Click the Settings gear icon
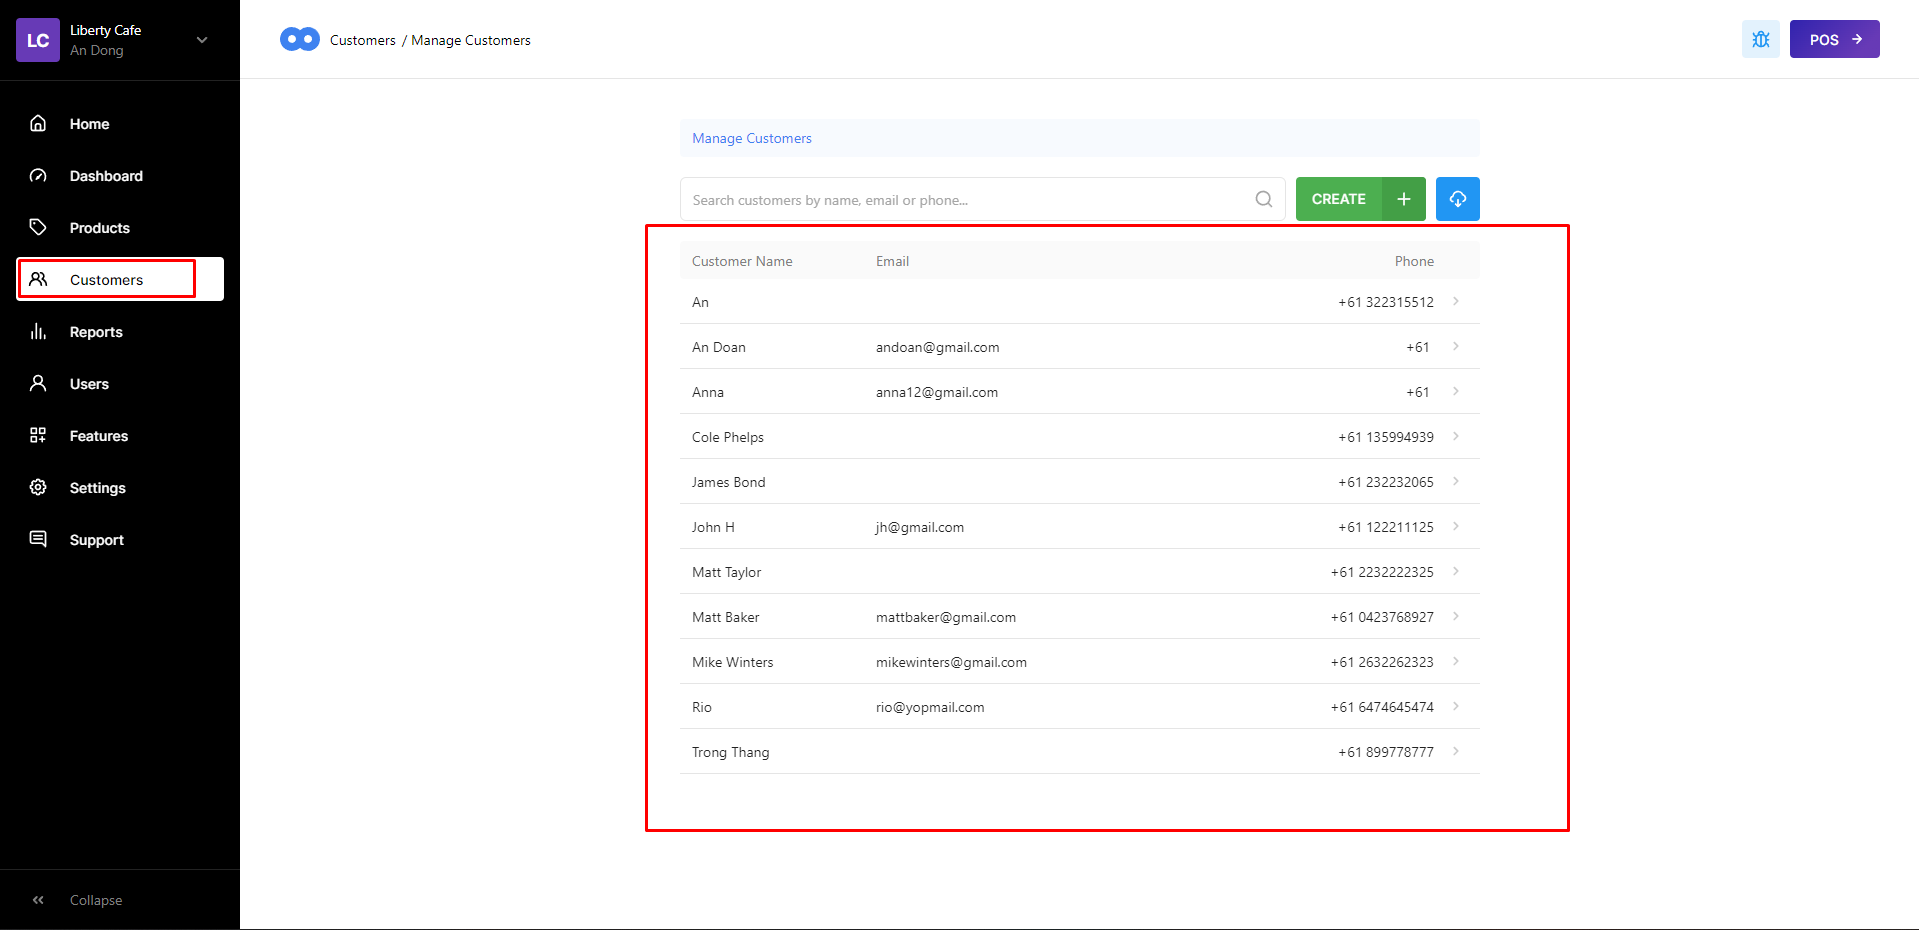 click(x=38, y=487)
